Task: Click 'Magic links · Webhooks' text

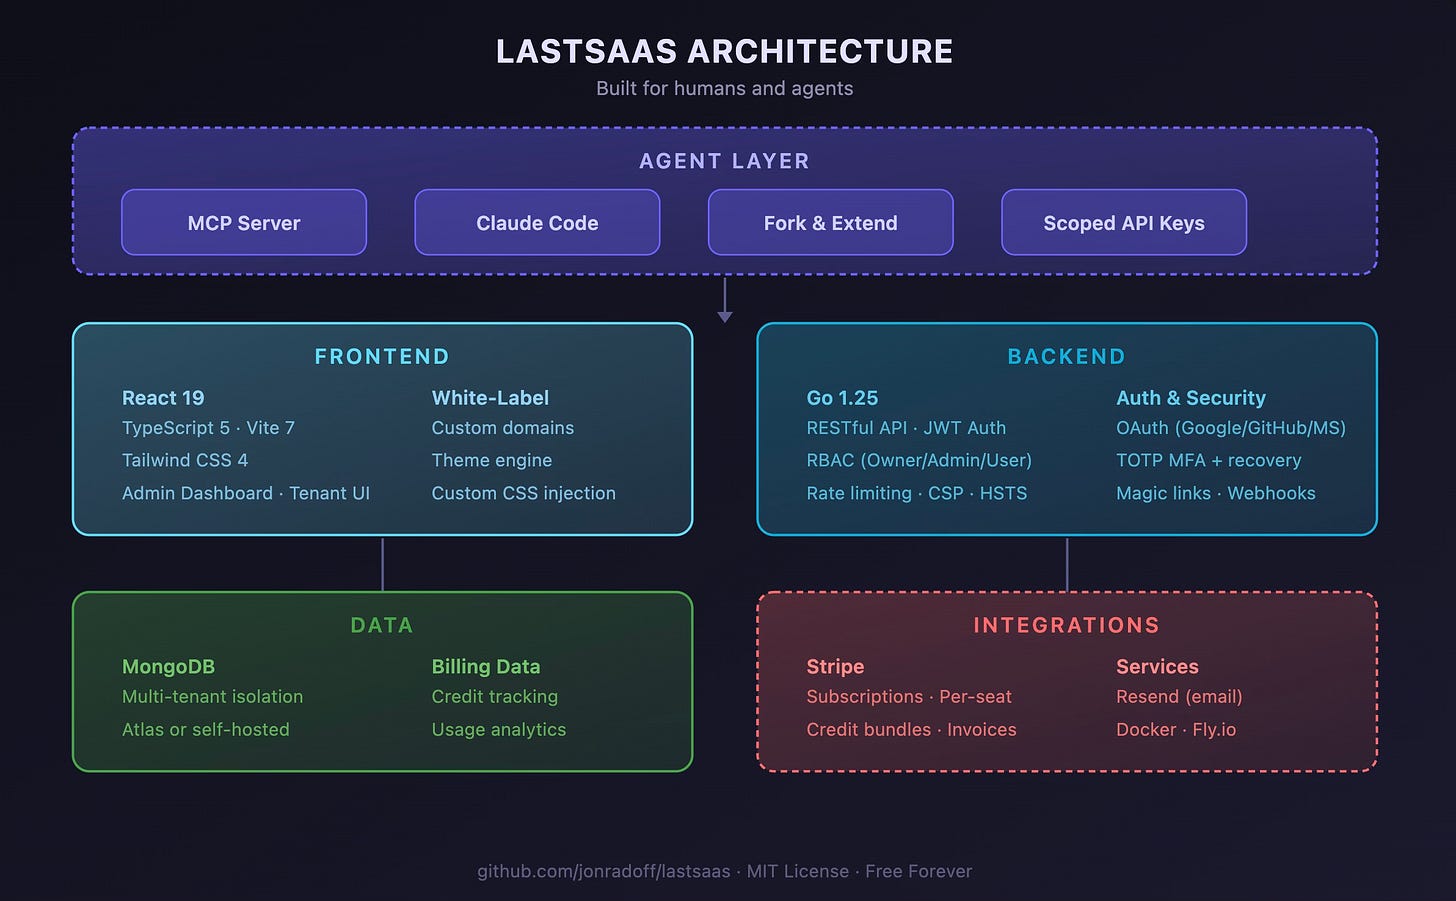Action: coord(1216,493)
